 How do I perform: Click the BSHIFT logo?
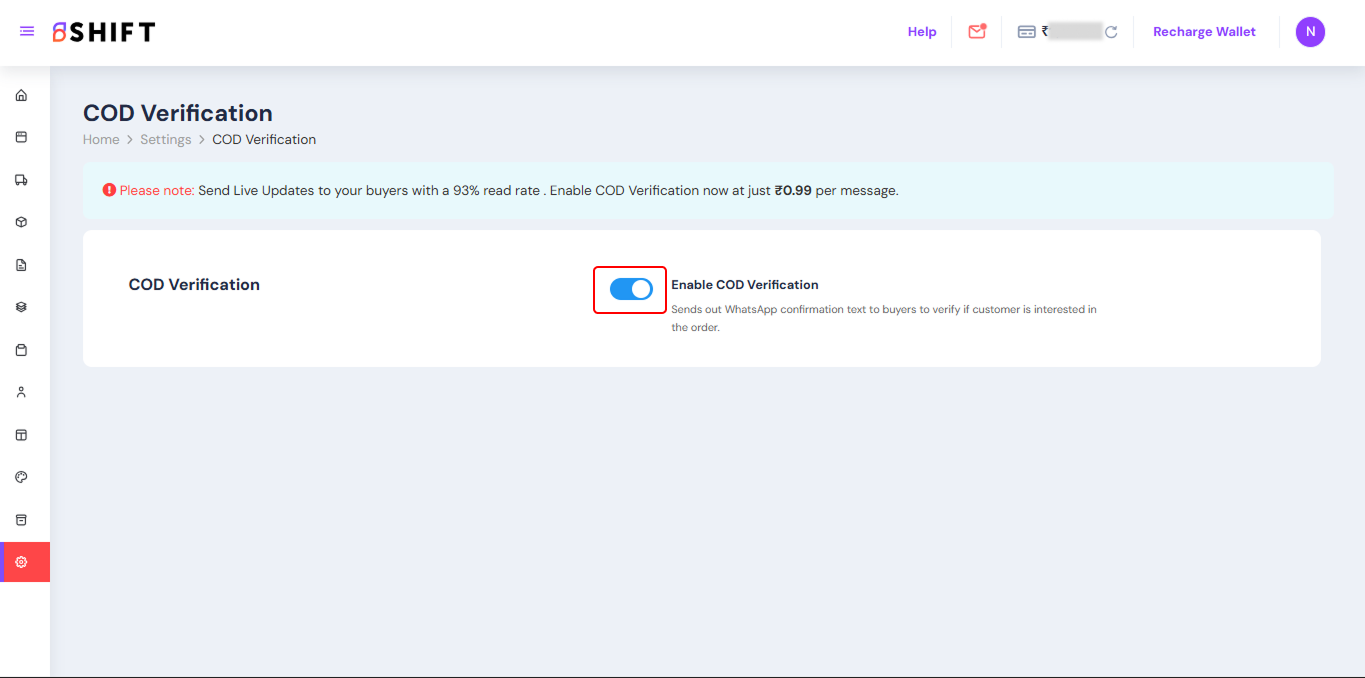click(x=104, y=32)
